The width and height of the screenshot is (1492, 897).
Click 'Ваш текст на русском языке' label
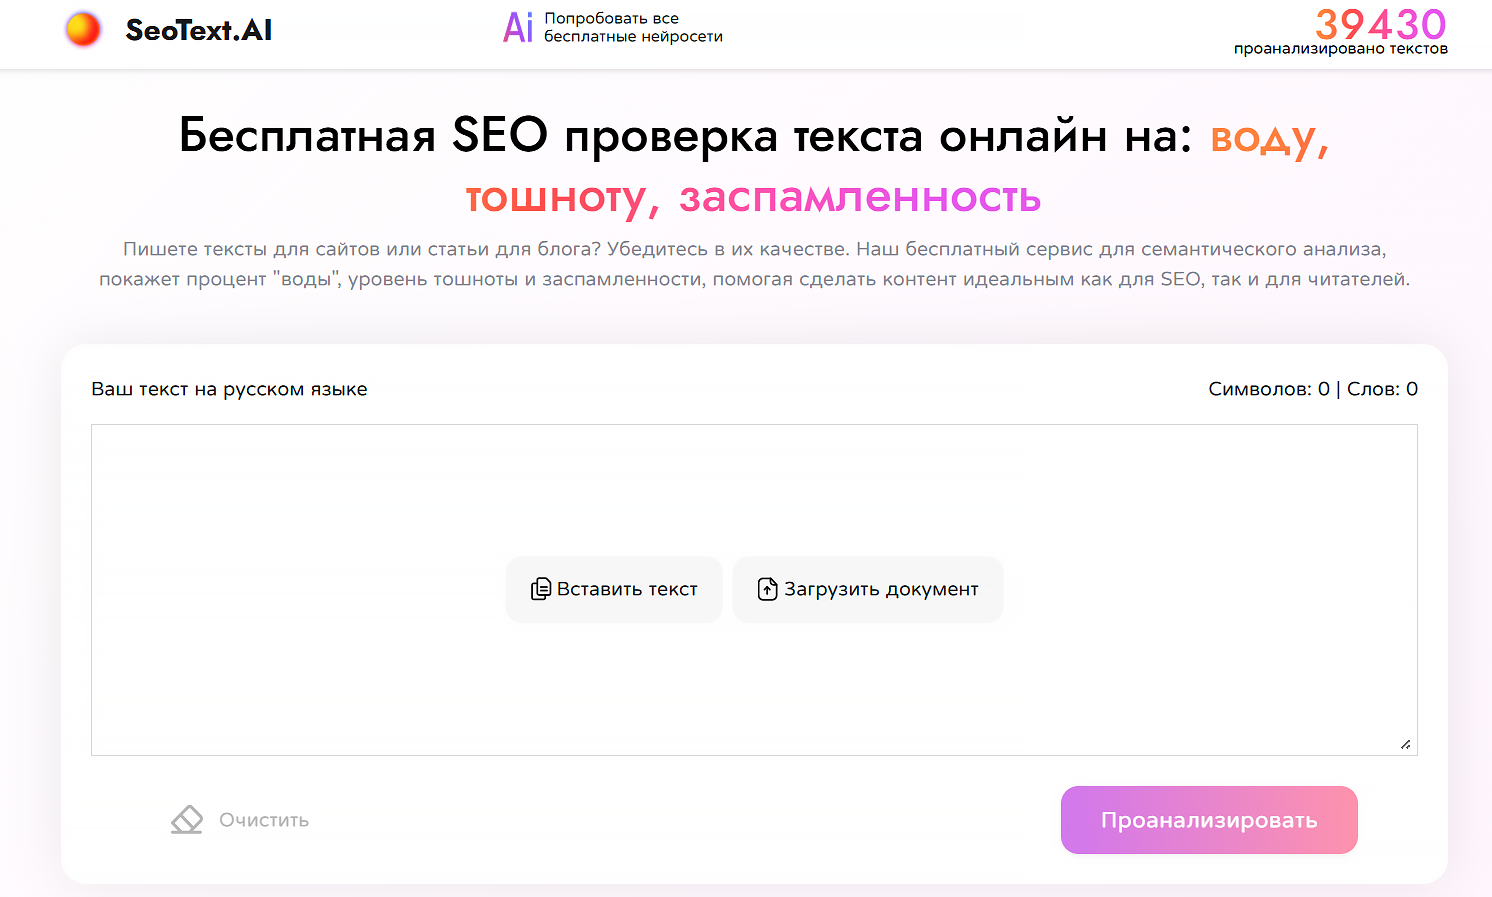click(x=229, y=389)
